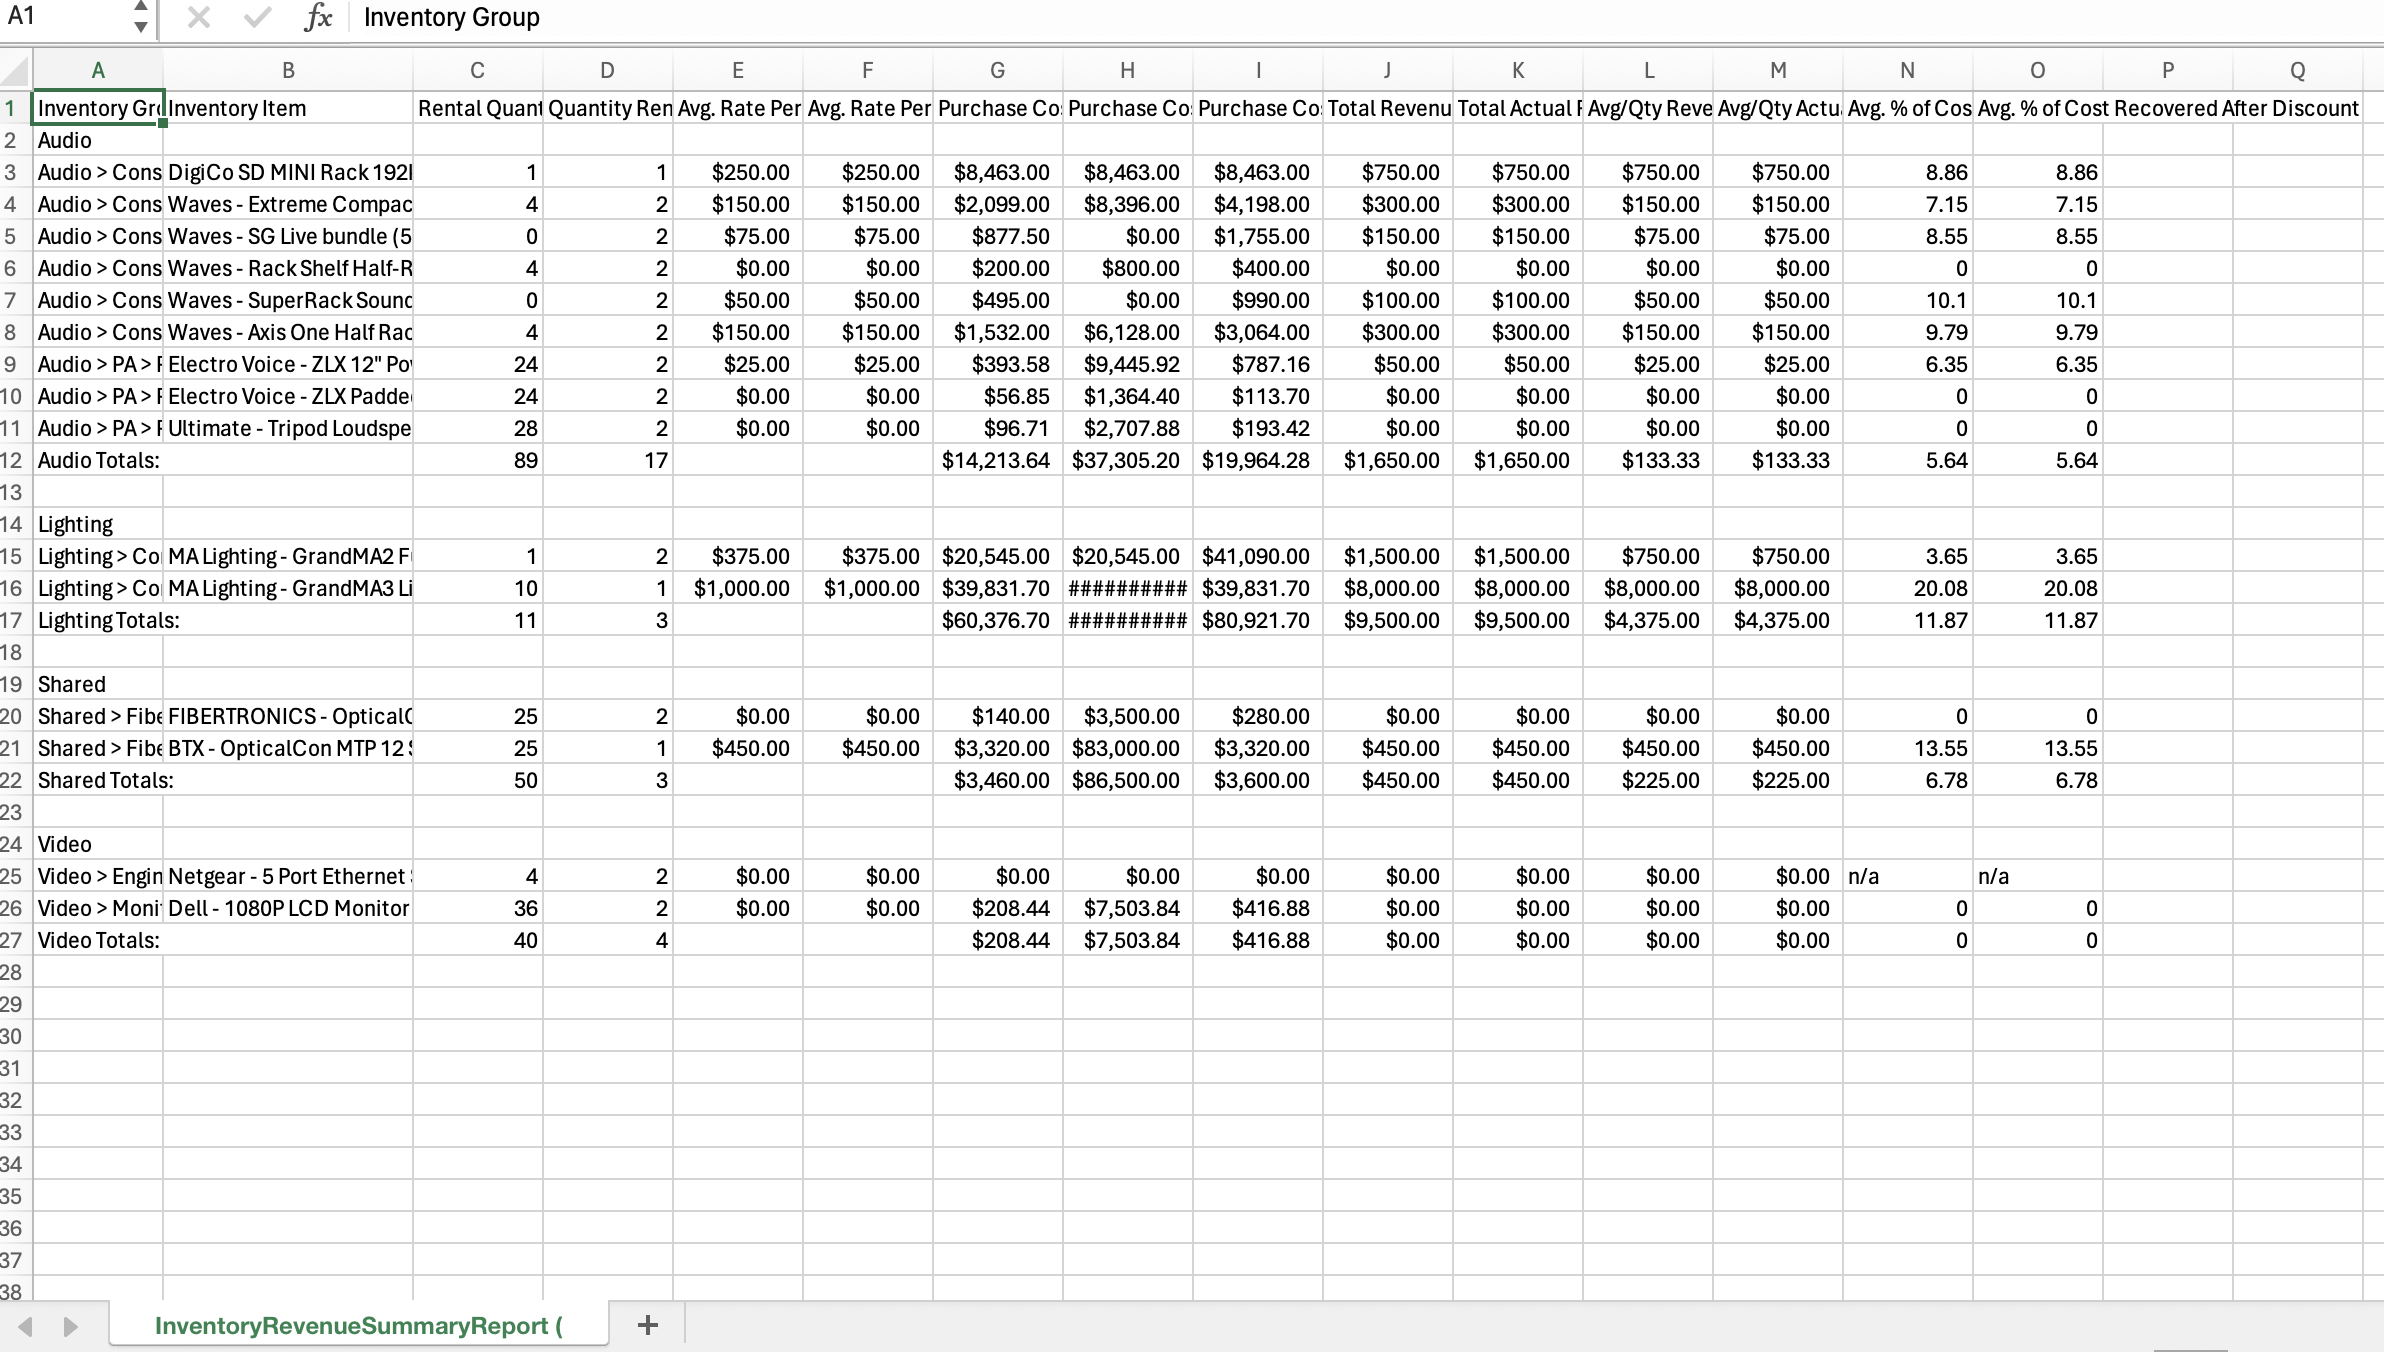The height and width of the screenshot is (1352, 2384).
Task: Click the next sheet navigation arrow
Action: 70,1326
